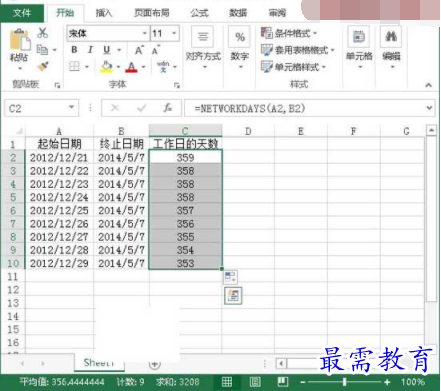Switch to the Review (审阅) tab
This screenshot has width=441, height=391.
click(277, 13)
